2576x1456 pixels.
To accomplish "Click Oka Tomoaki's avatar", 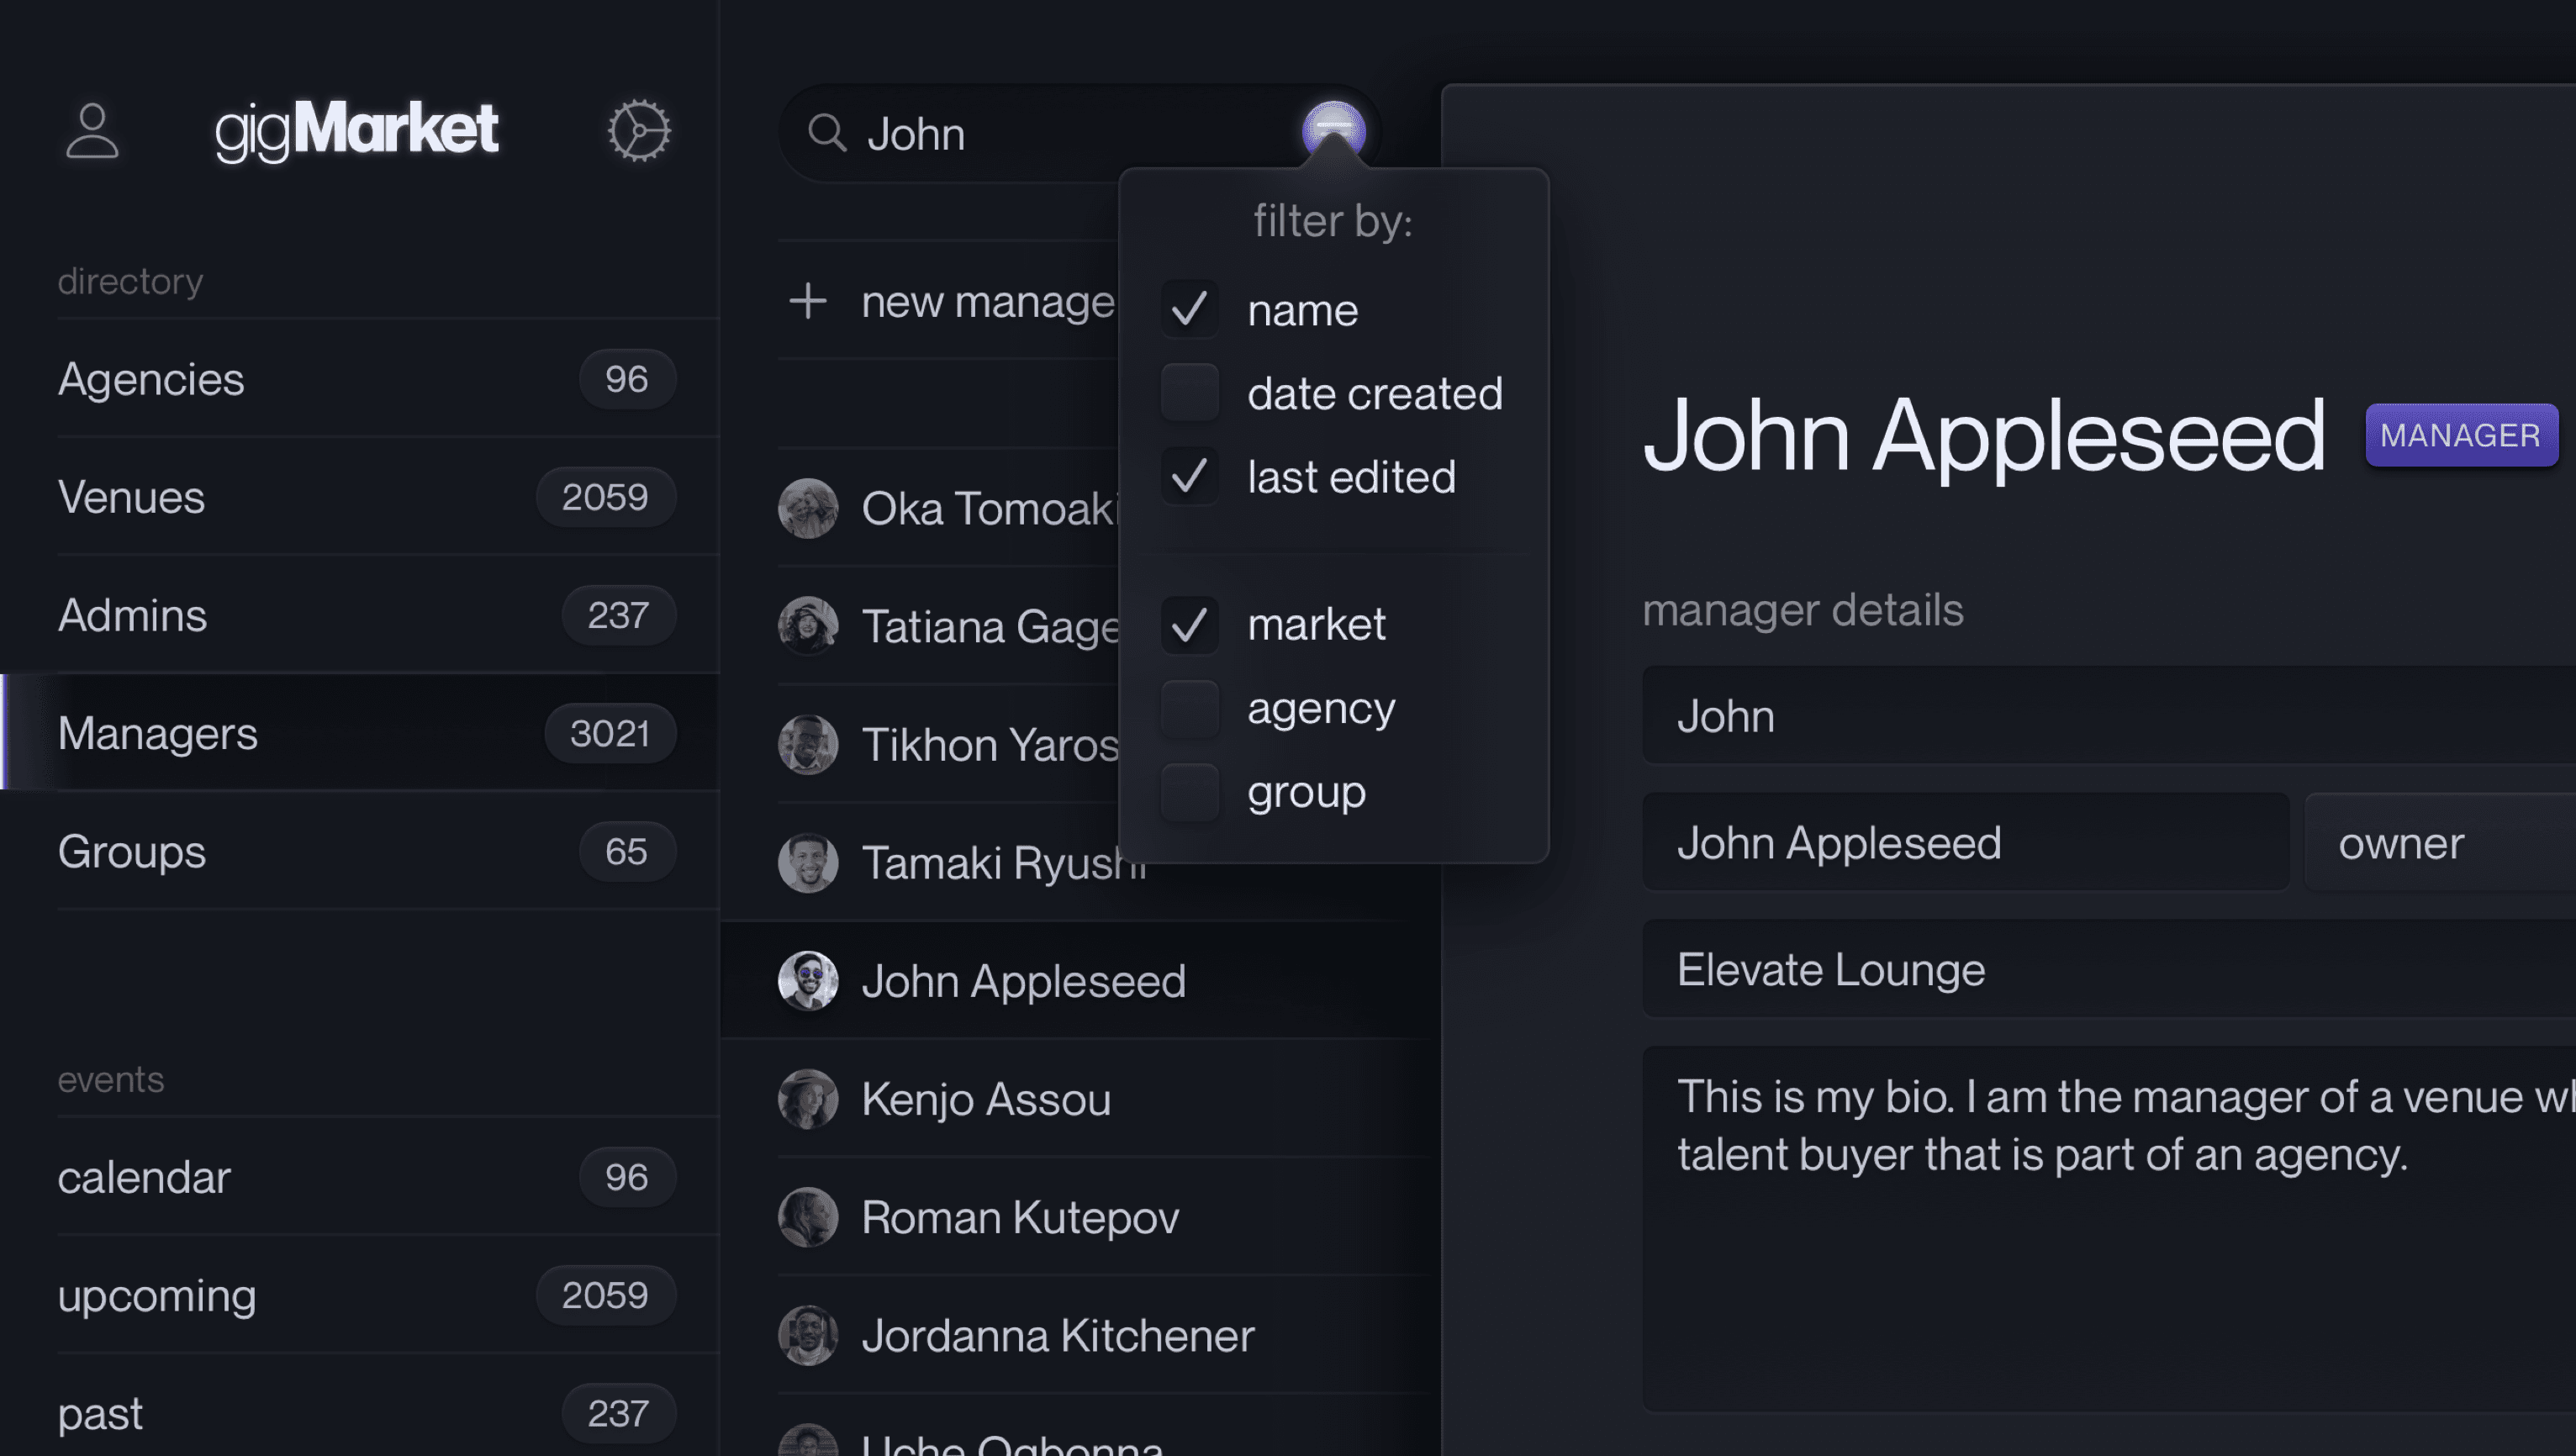I will click(808, 508).
